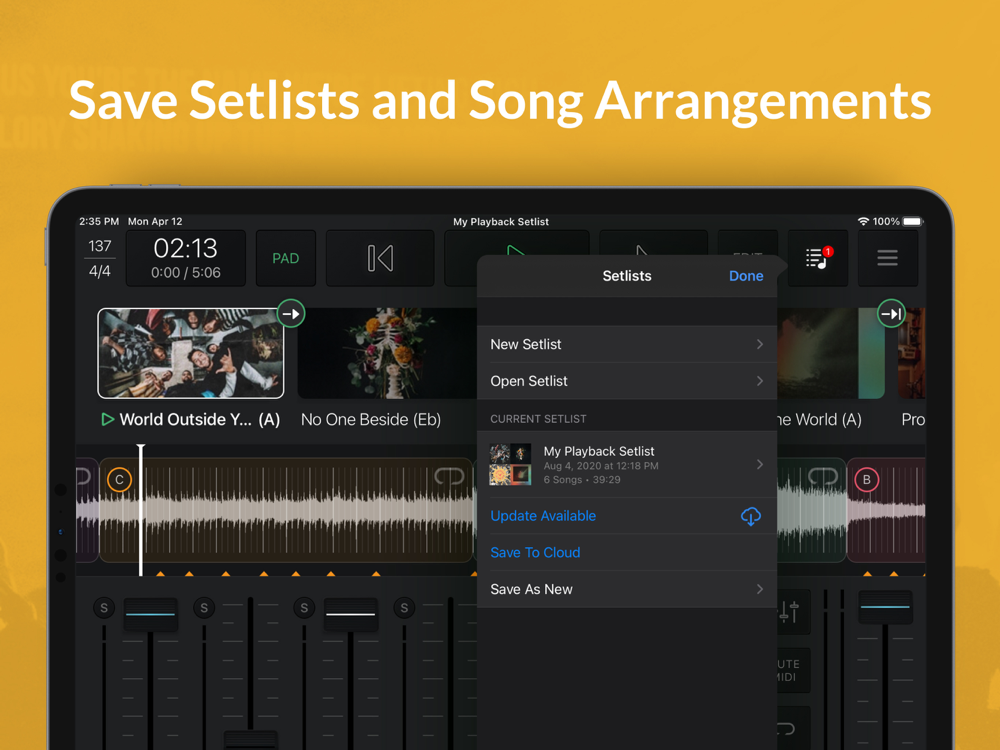The height and width of the screenshot is (750, 1000).
Task: Skip to the previous song
Action: [380, 258]
